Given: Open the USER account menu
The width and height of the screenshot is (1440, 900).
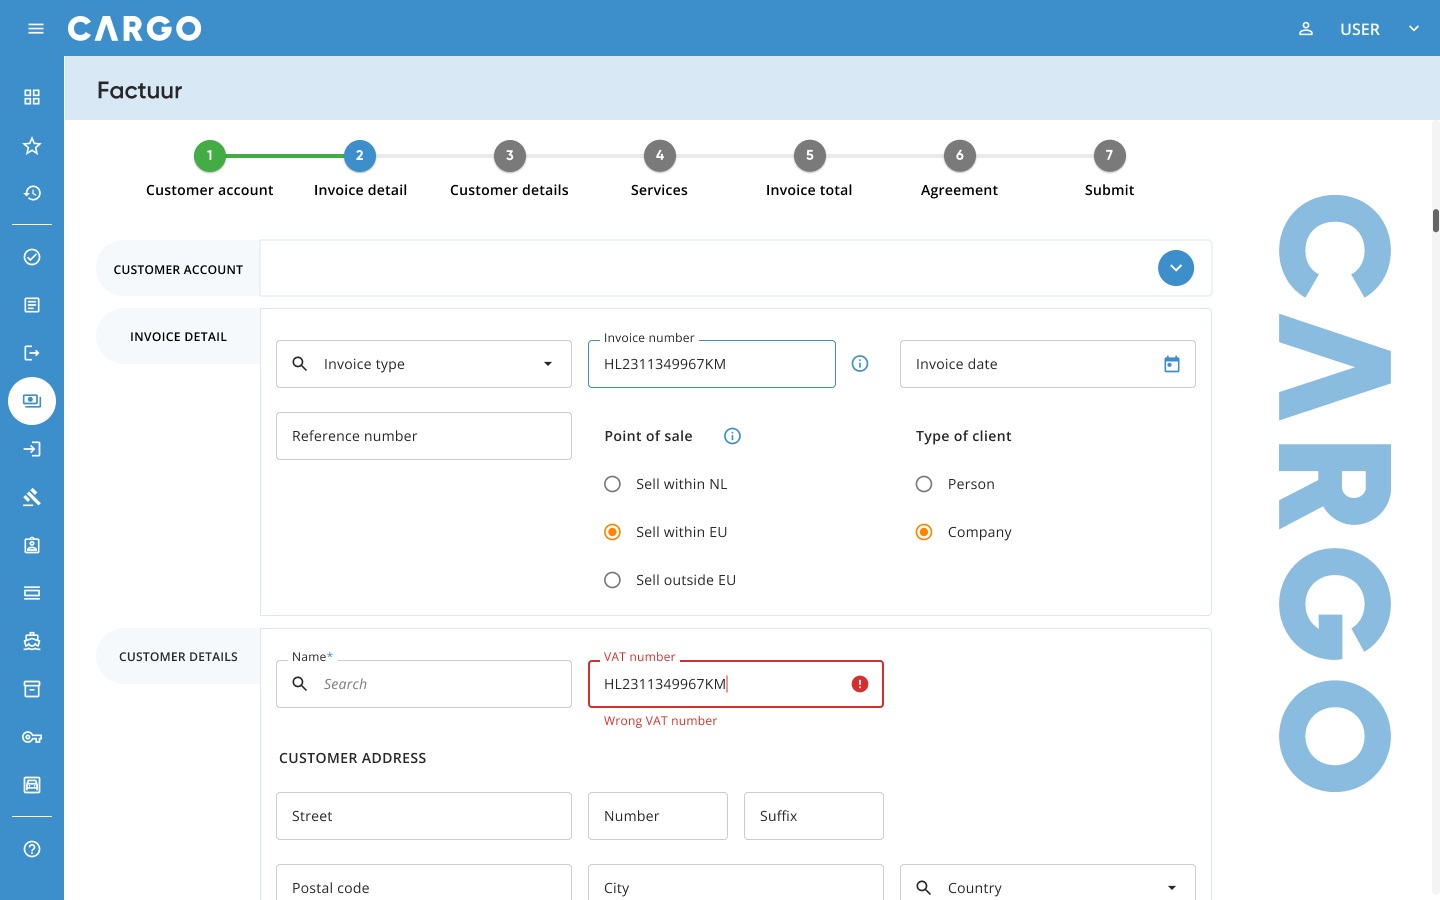Looking at the screenshot, I should 1360,29.
